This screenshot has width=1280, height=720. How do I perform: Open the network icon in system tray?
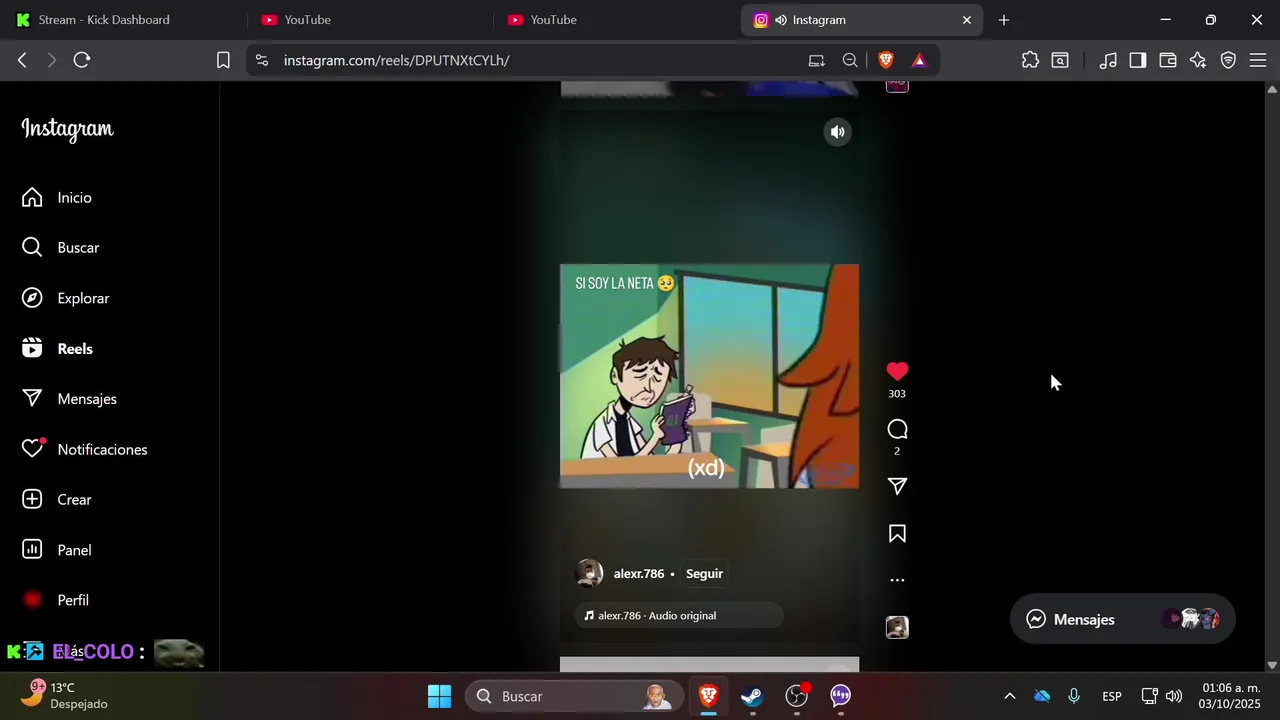point(1150,696)
